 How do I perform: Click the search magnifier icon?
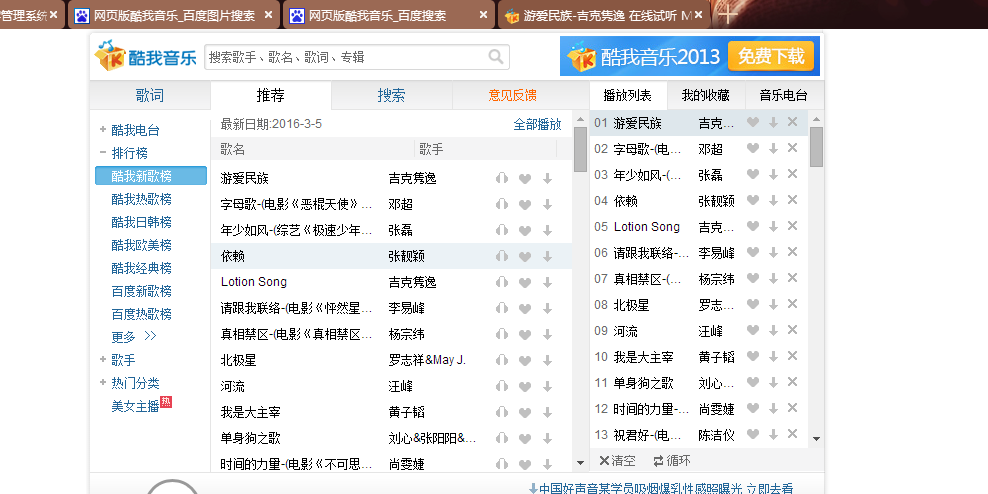496,57
